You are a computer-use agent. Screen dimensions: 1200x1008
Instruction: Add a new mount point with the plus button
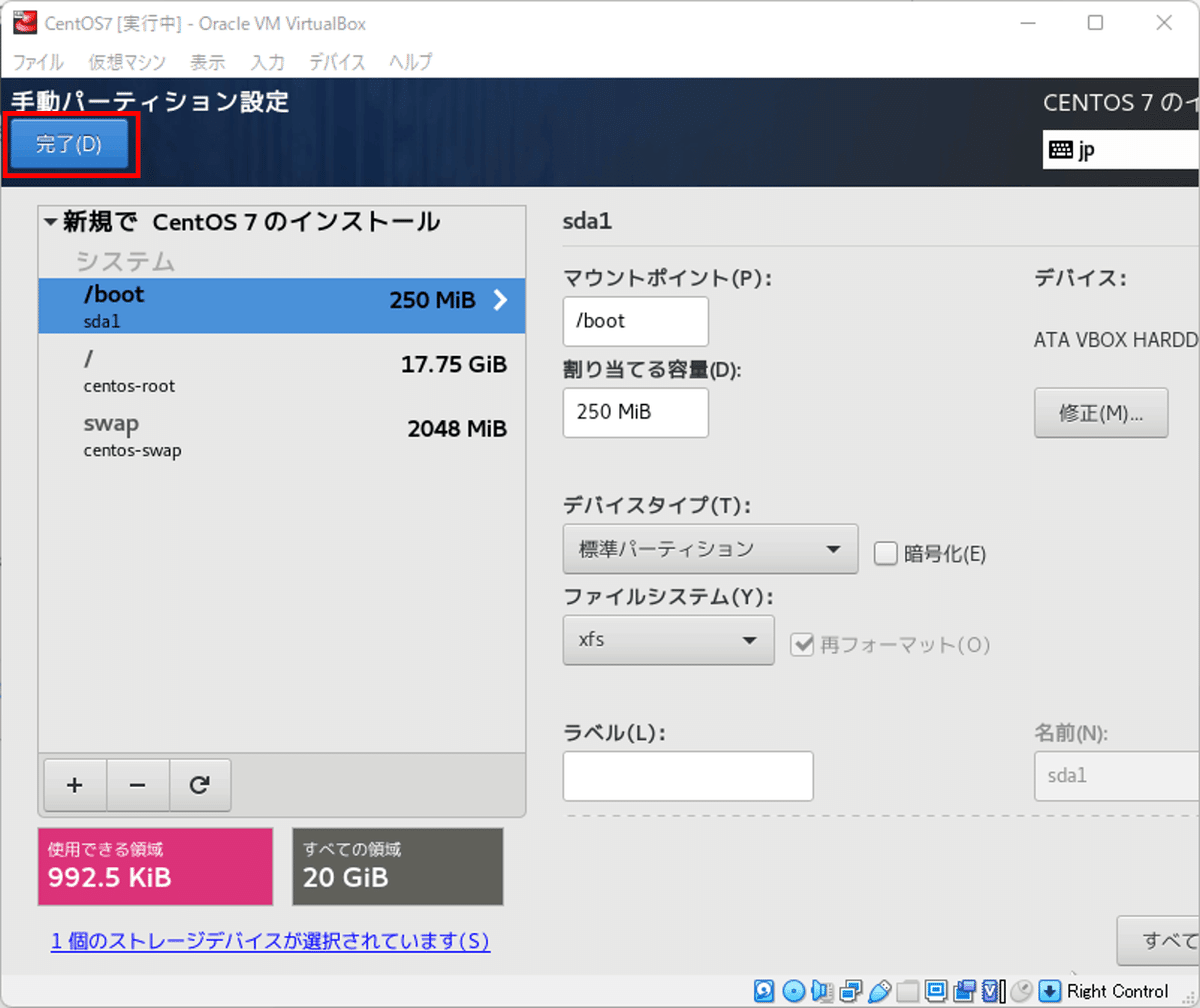74,785
